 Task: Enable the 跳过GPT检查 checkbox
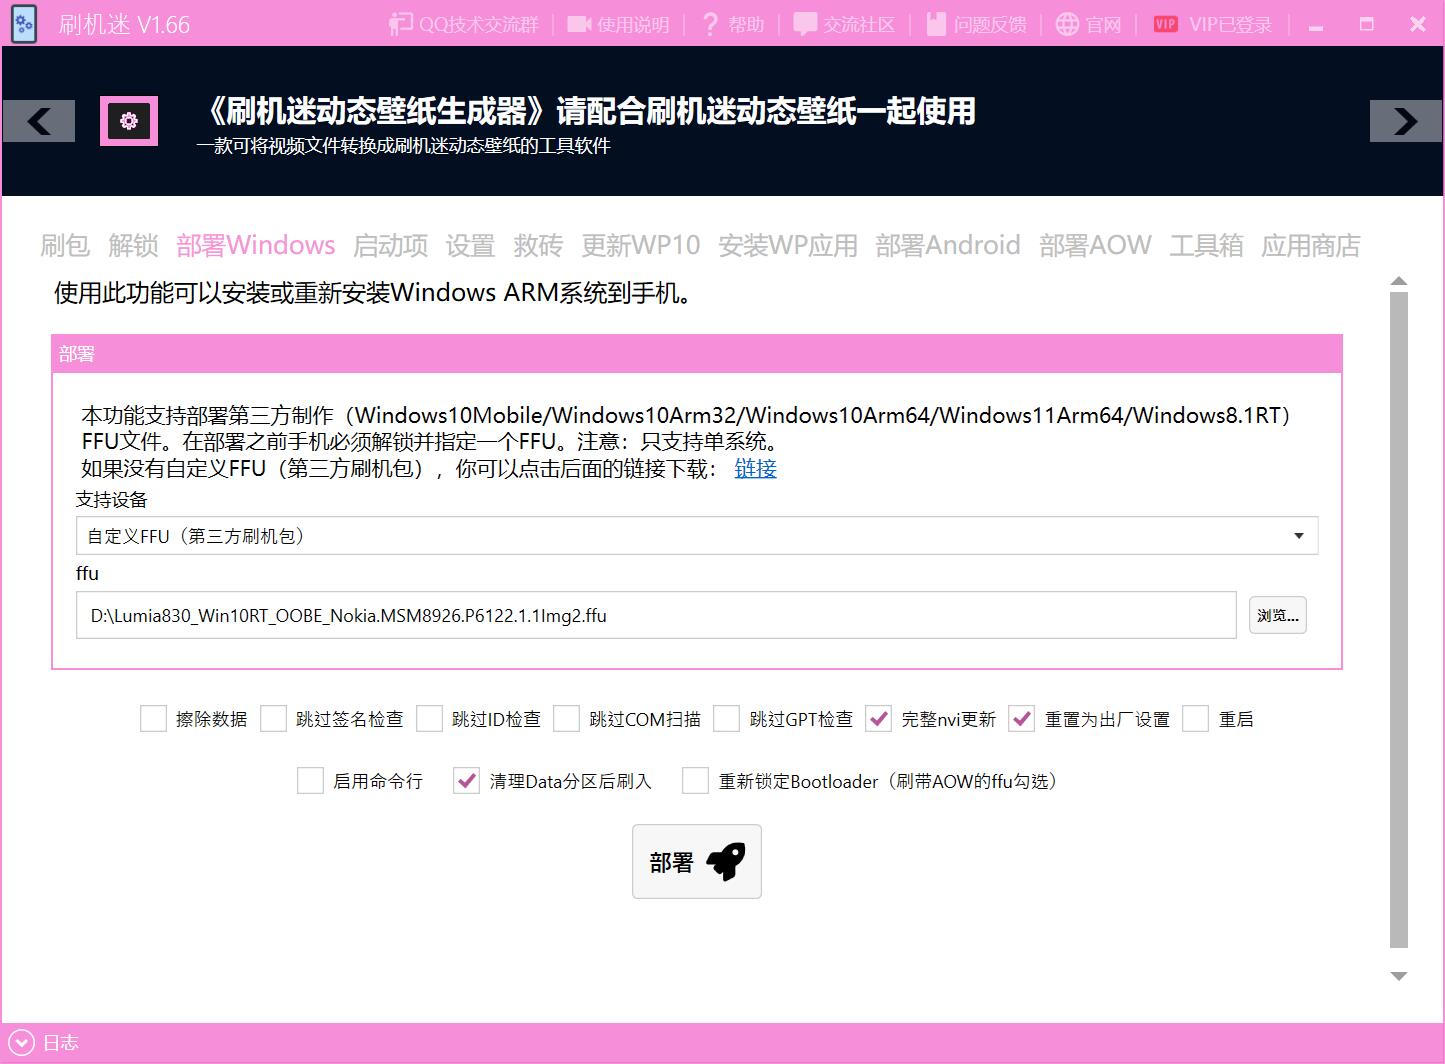coord(726,719)
